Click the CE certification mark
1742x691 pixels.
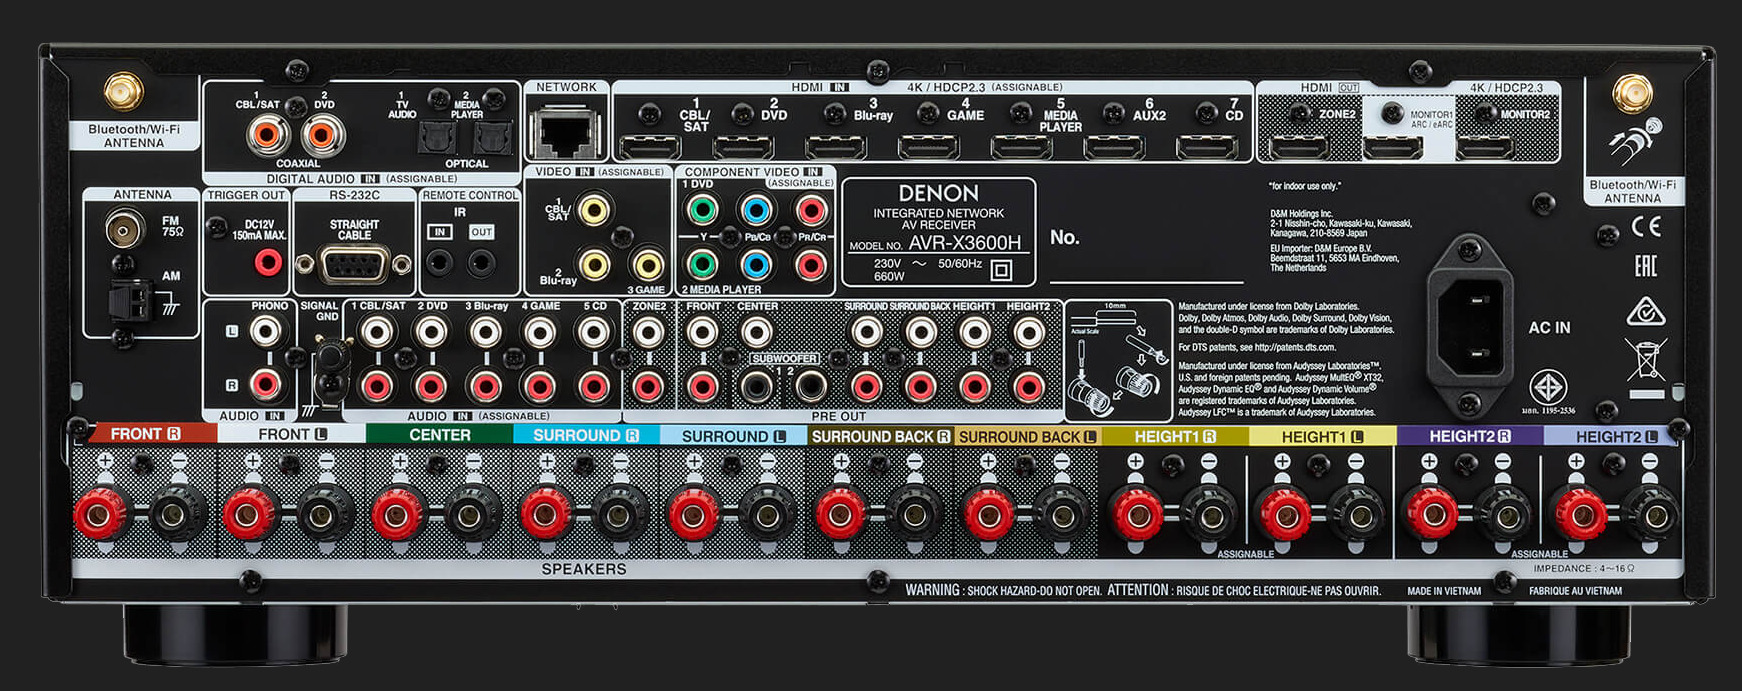1645,227
